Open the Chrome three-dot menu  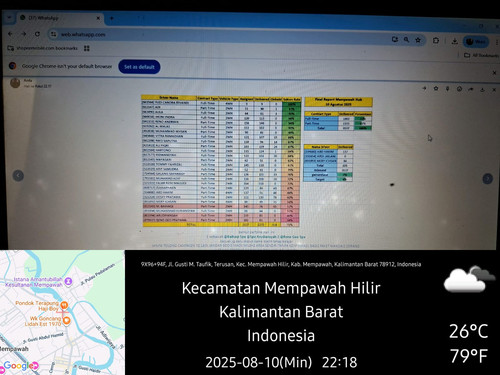click(496, 42)
